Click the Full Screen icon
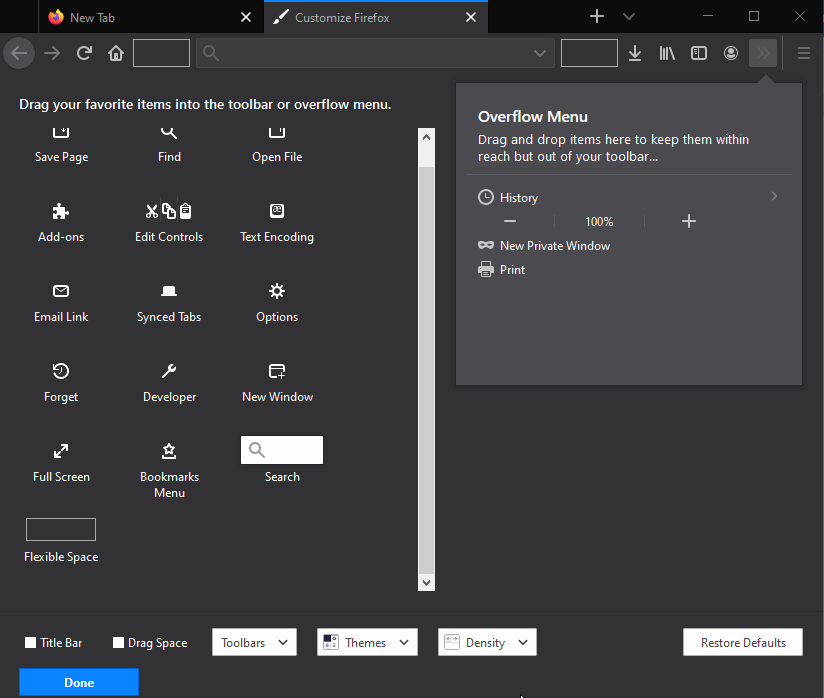The image size is (824, 698). point(60,451)
